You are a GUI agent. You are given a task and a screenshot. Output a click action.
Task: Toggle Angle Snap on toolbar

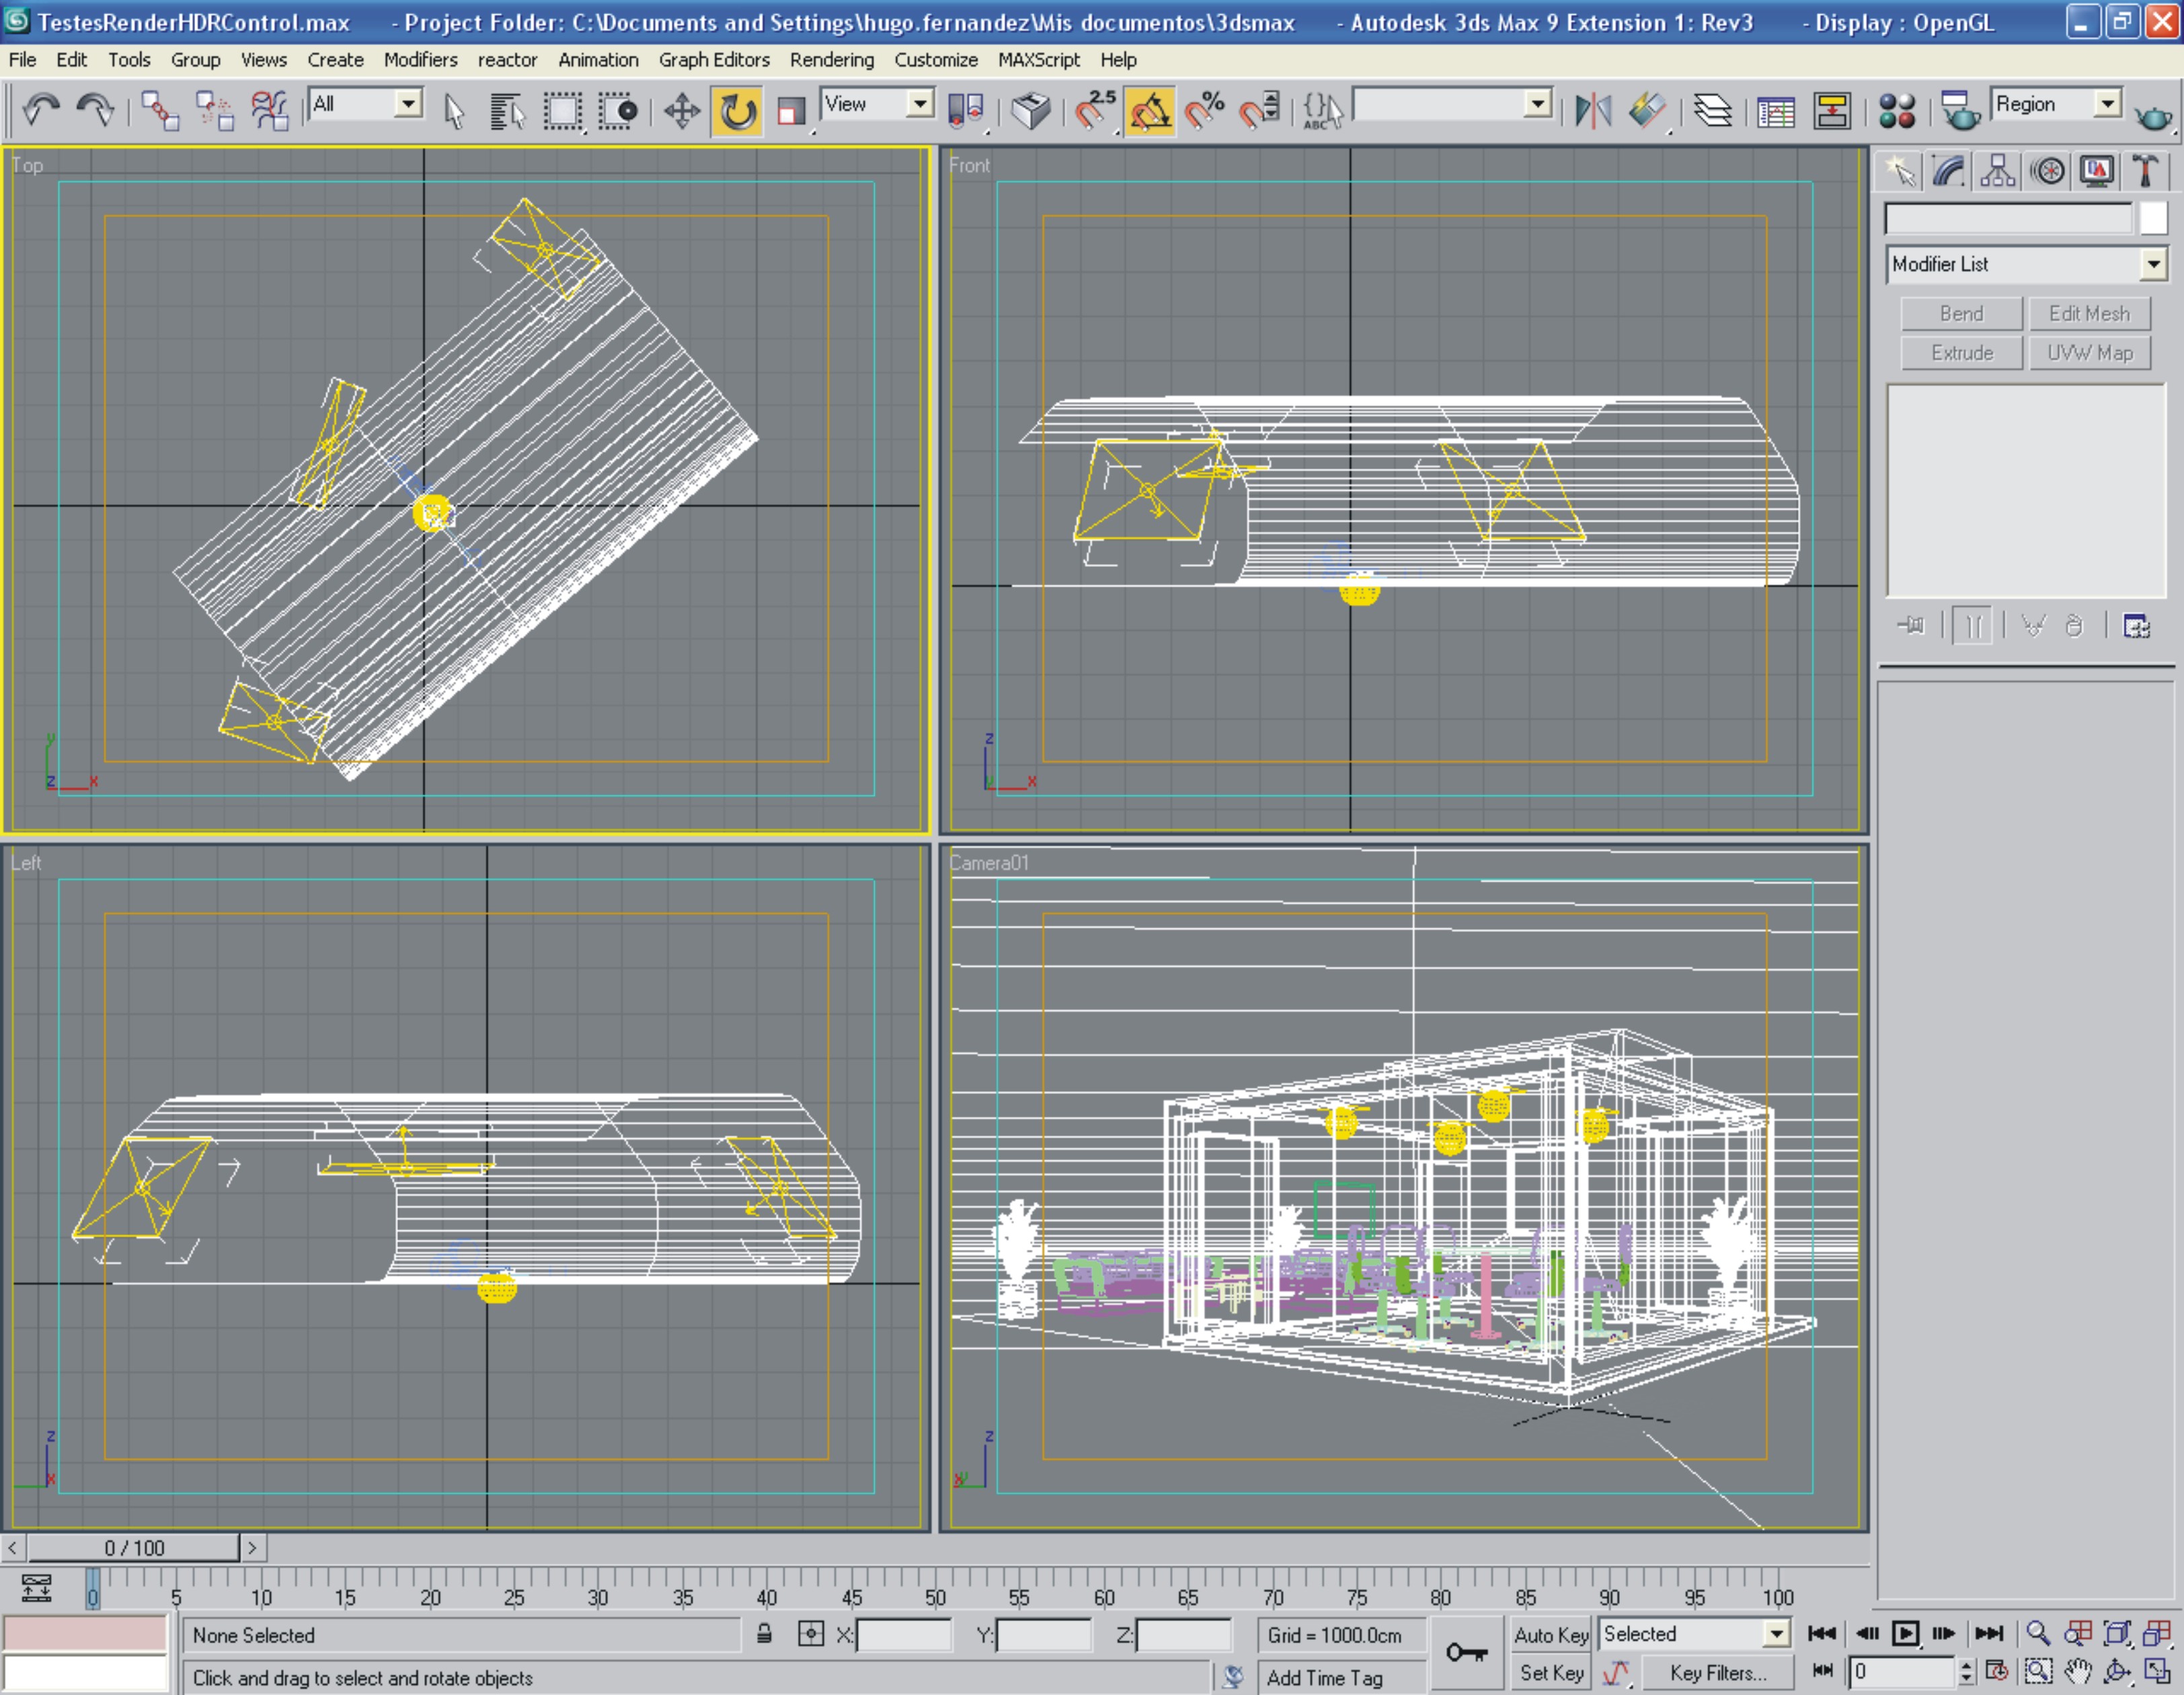(1150, 110)
